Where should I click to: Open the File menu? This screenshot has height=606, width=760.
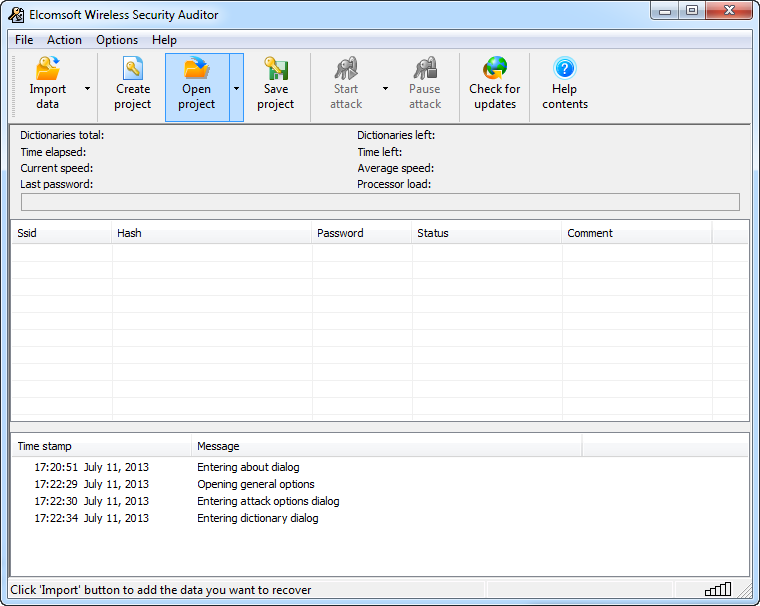[24, 40]
